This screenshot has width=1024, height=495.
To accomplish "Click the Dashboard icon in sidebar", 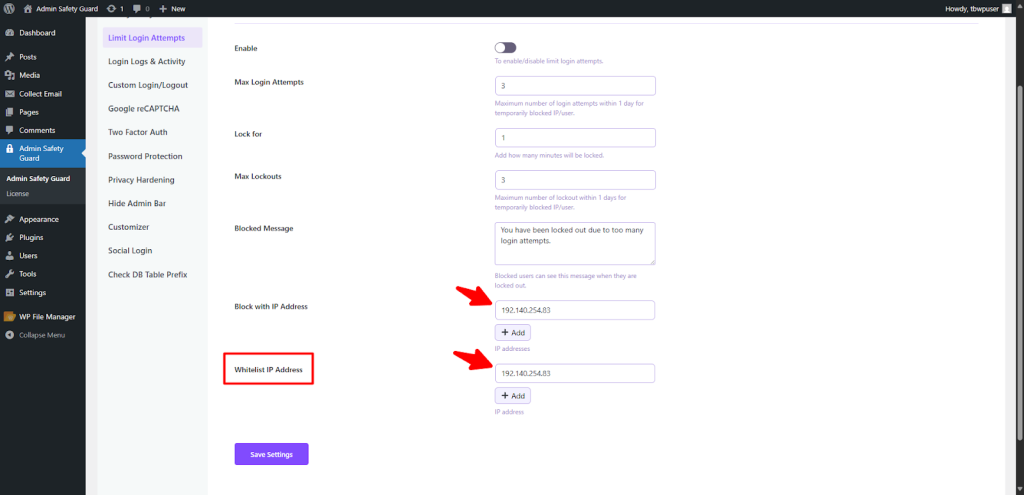I will coord(9,33).
